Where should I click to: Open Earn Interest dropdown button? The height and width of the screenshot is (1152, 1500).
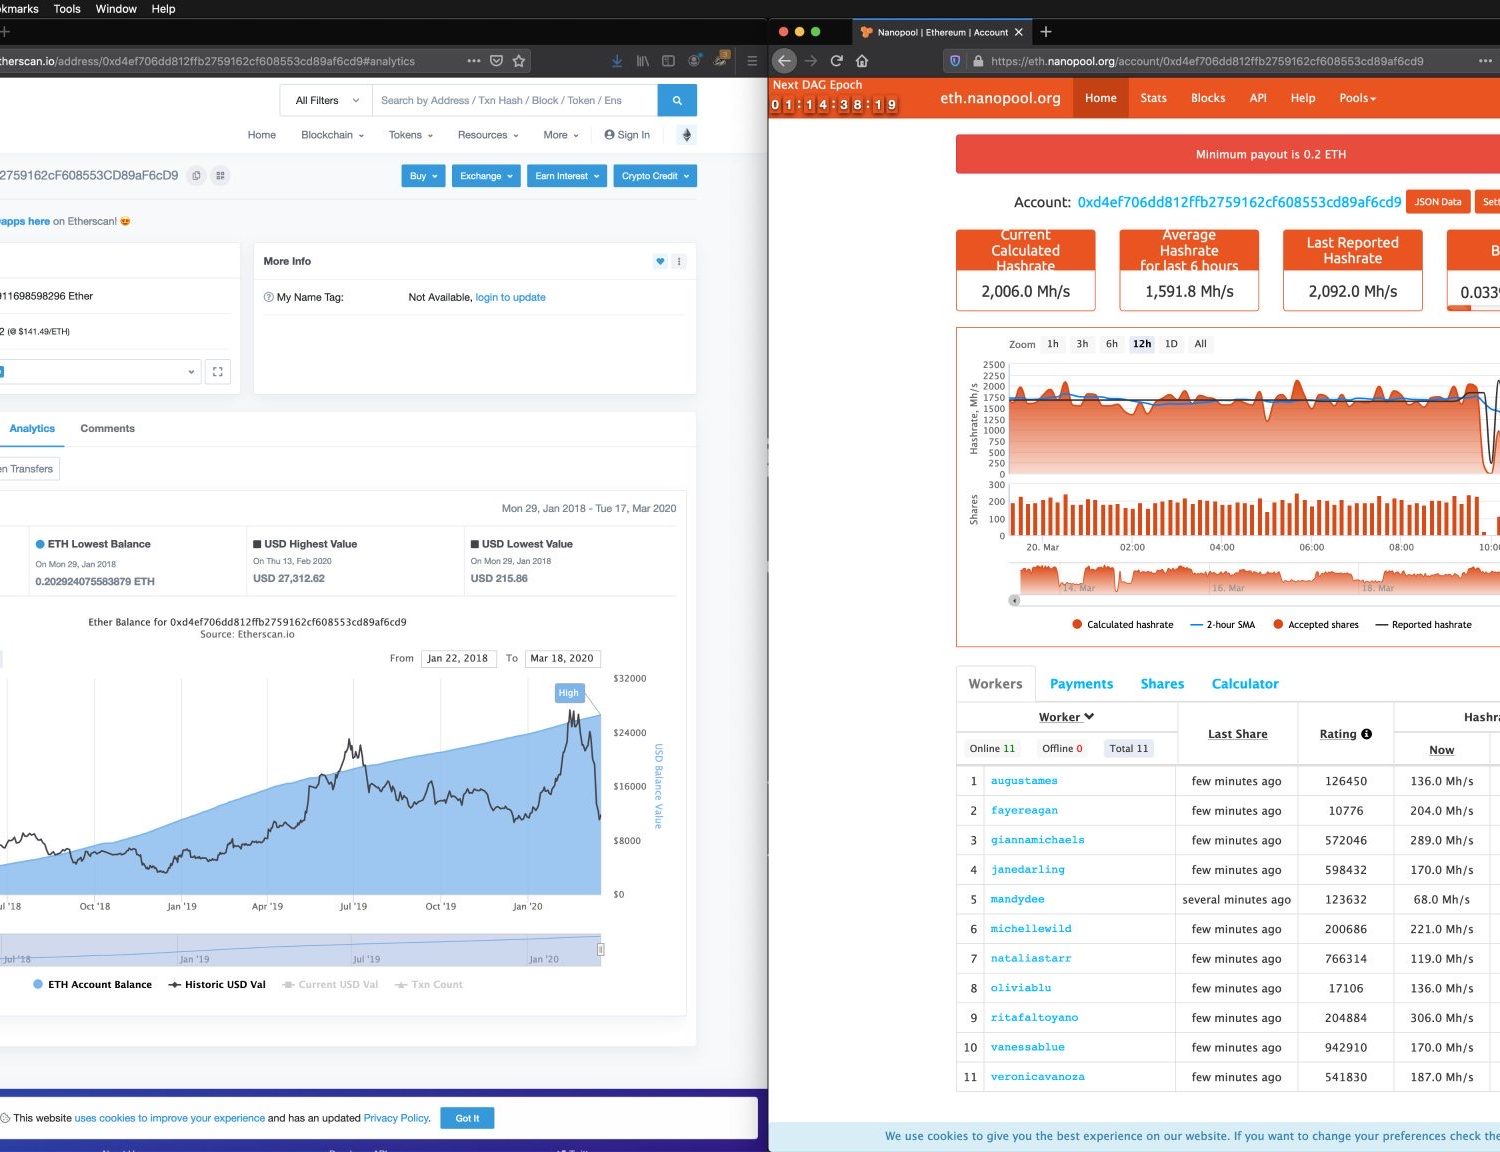[x=567, y=176]
